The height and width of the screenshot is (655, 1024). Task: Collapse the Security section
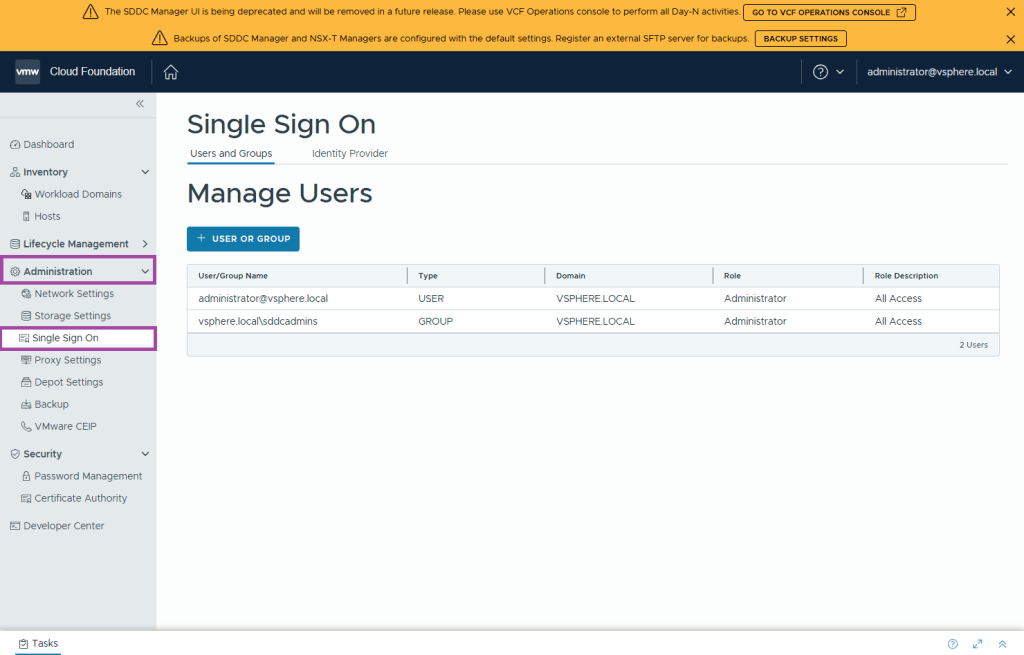(145, 454)
